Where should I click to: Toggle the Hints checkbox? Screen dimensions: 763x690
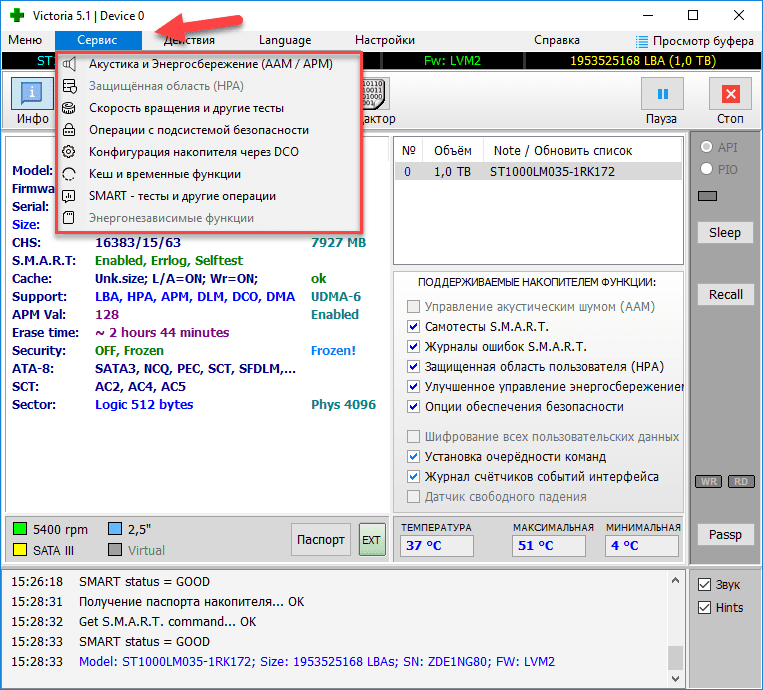[x=704, y=607]
